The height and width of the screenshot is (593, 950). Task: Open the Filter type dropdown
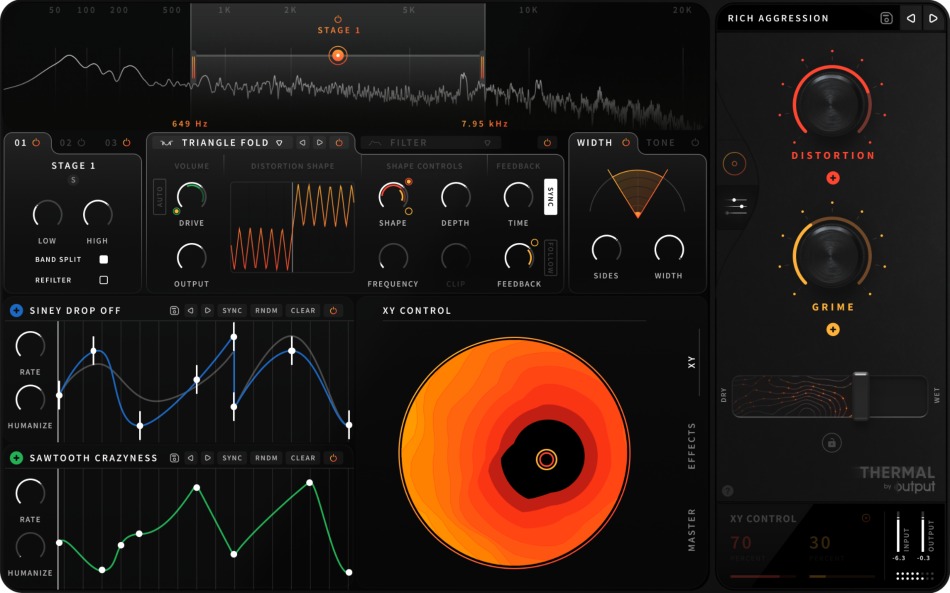[x=488, y=142]
